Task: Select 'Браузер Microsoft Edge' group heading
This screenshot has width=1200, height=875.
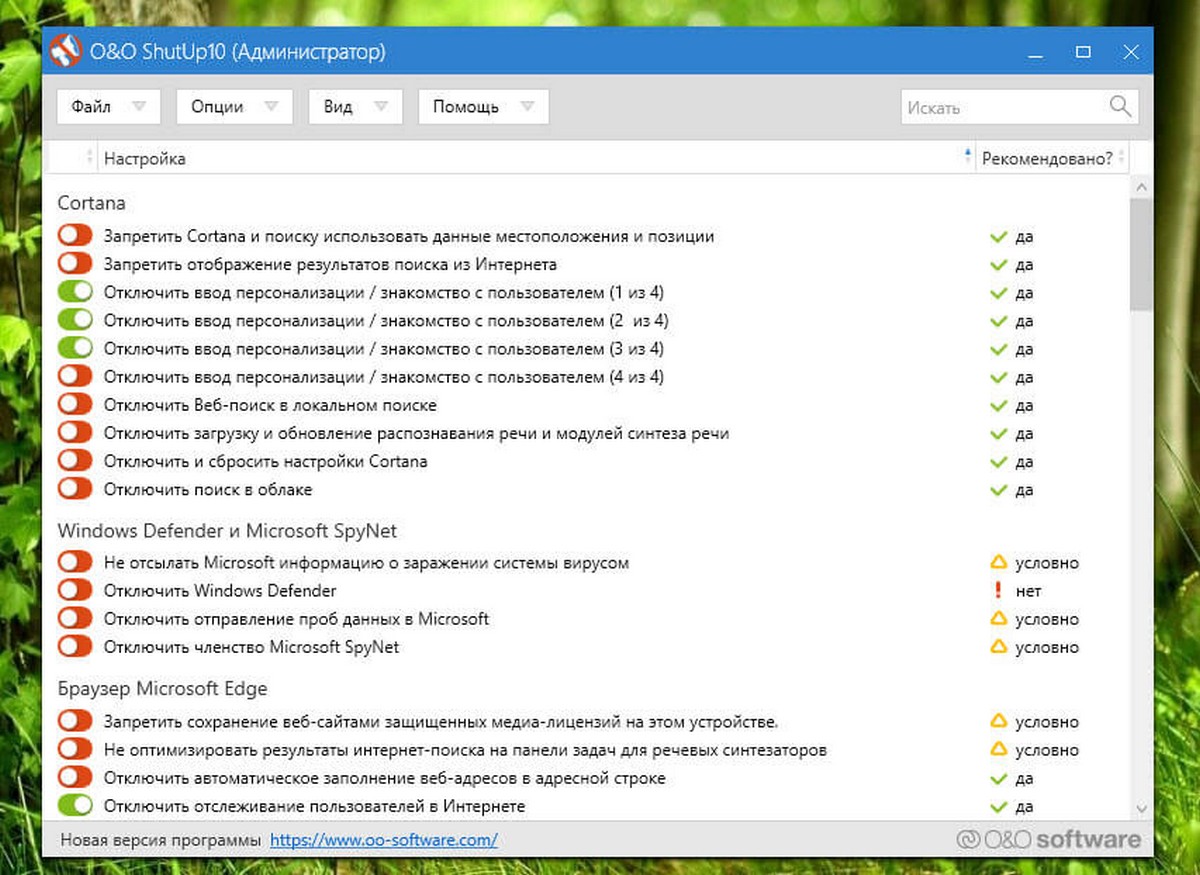Action: 163,689
